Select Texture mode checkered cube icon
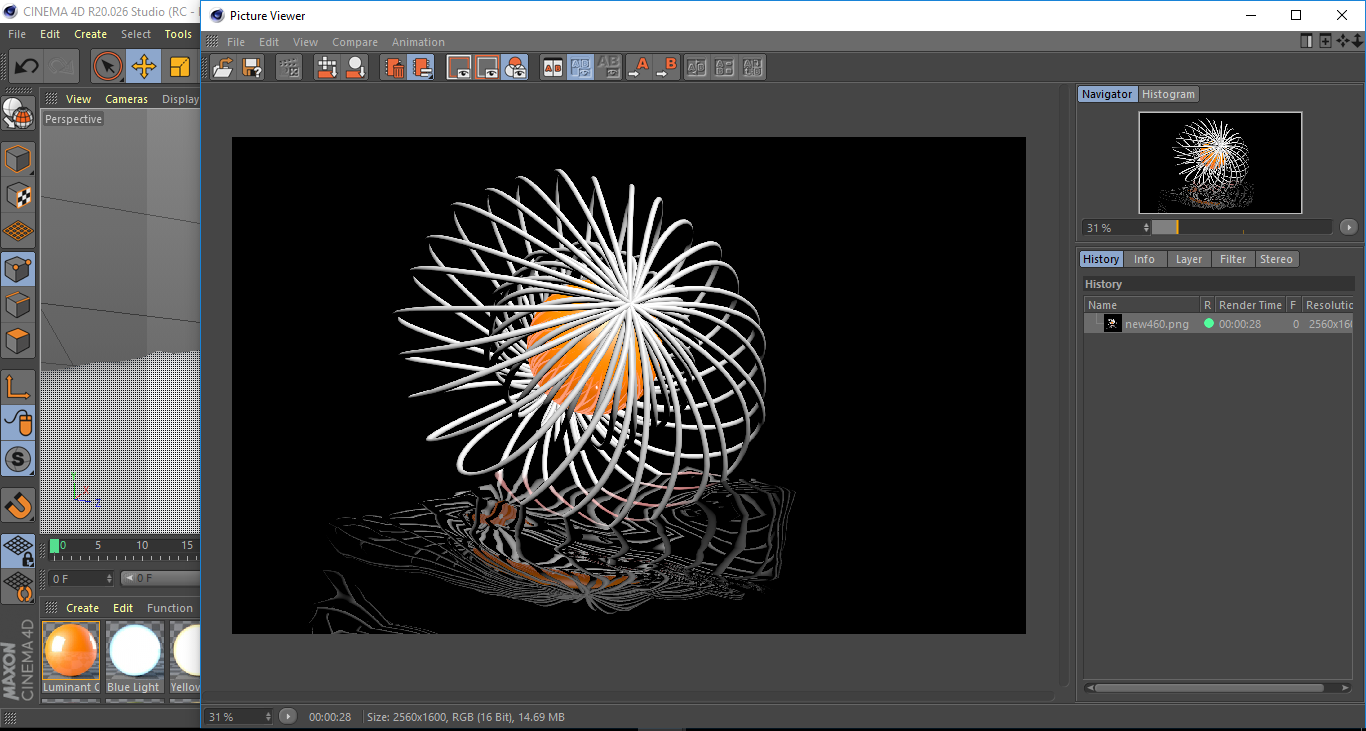The width and height of the screenshot is (1366, 731). click(18, 195)
